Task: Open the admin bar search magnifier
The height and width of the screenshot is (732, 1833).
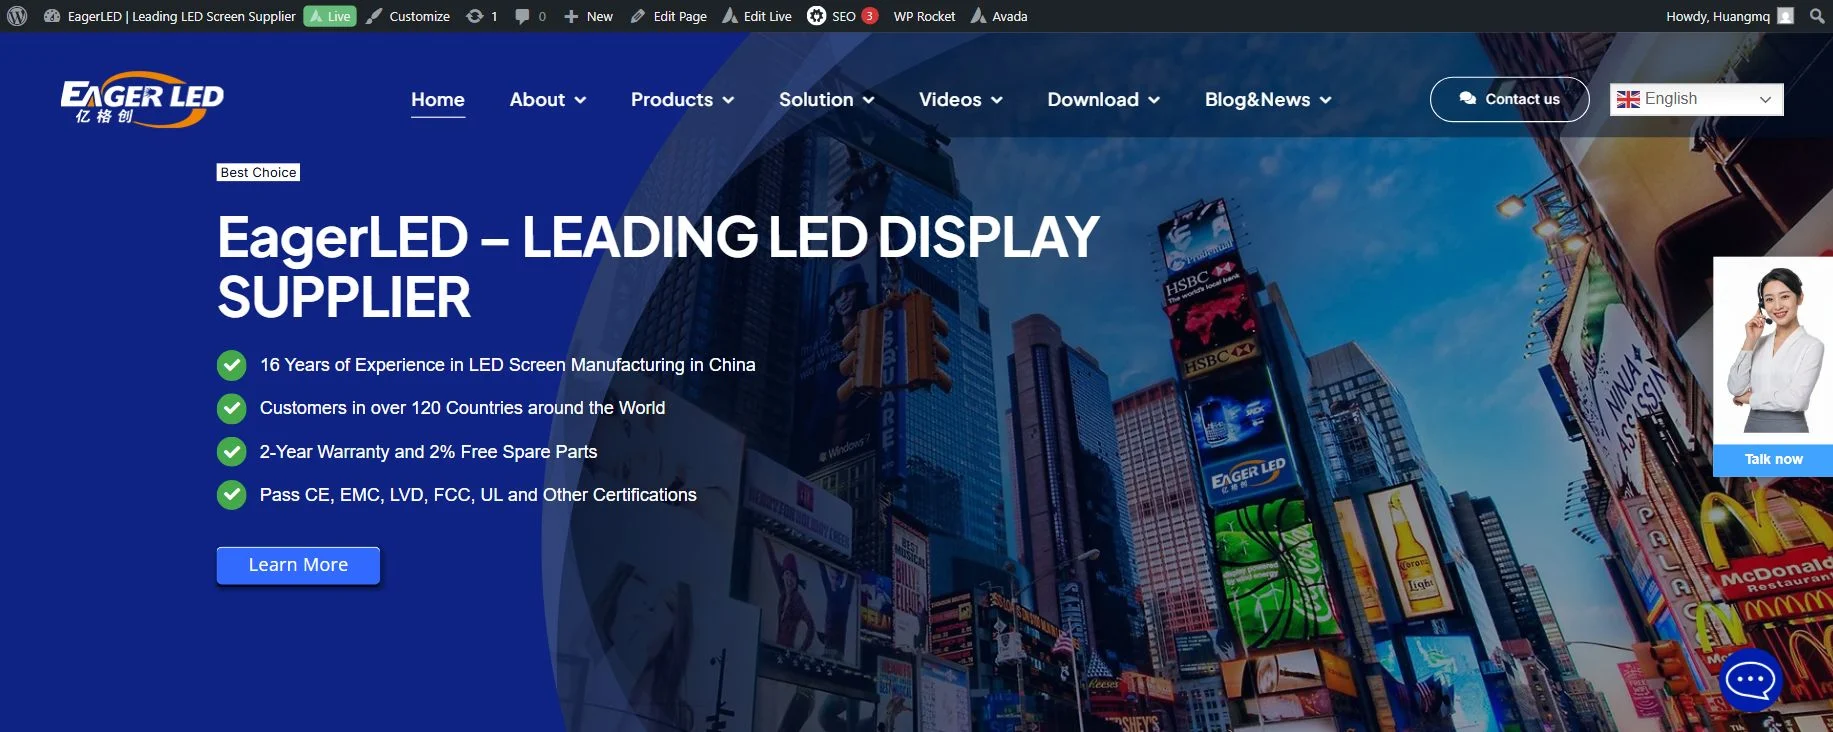Action: pyautogui.click(x=1817, y=16)
